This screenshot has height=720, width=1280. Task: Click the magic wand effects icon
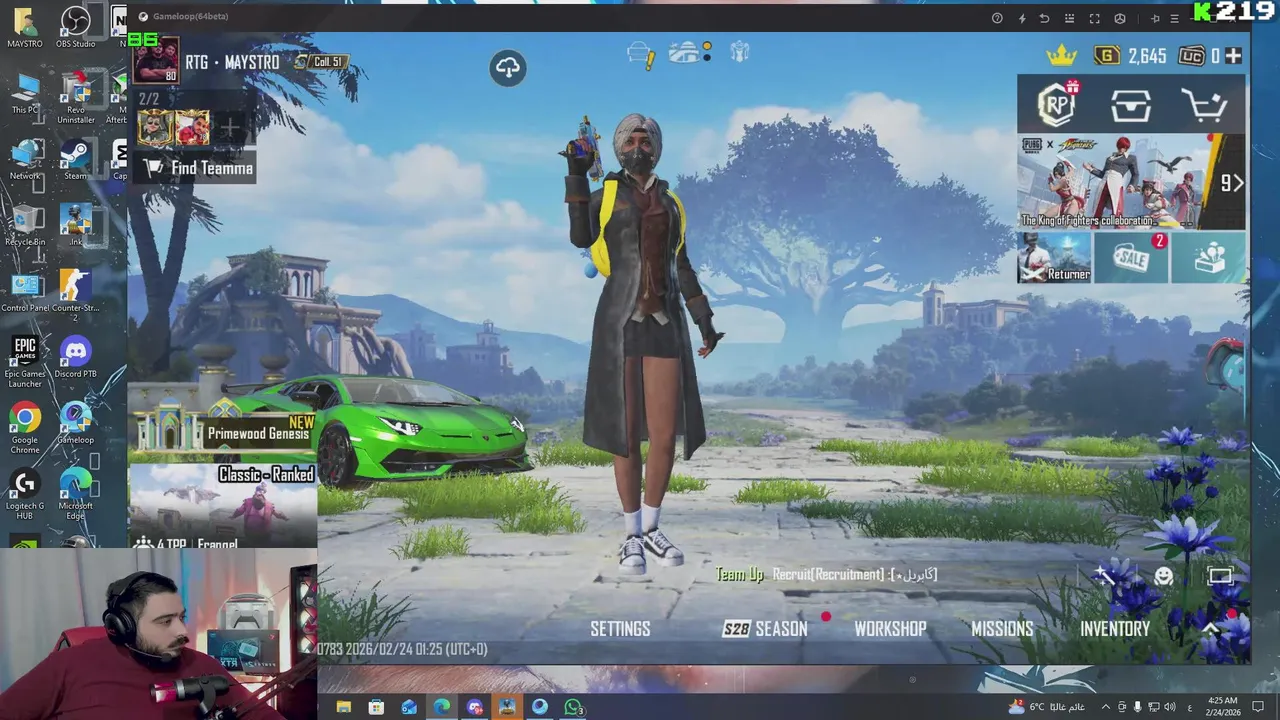point(1105,575)
